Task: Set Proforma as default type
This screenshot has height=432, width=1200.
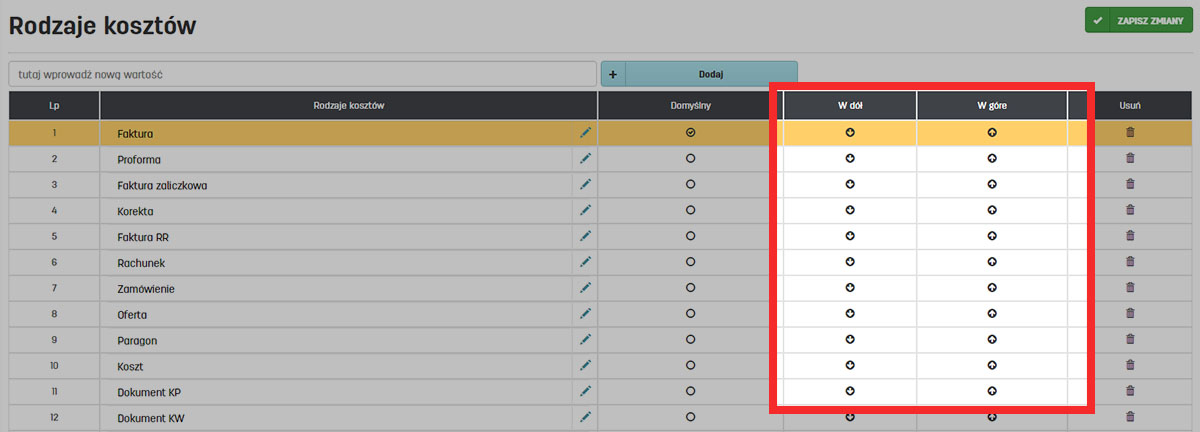Action: tap(690, 159)
